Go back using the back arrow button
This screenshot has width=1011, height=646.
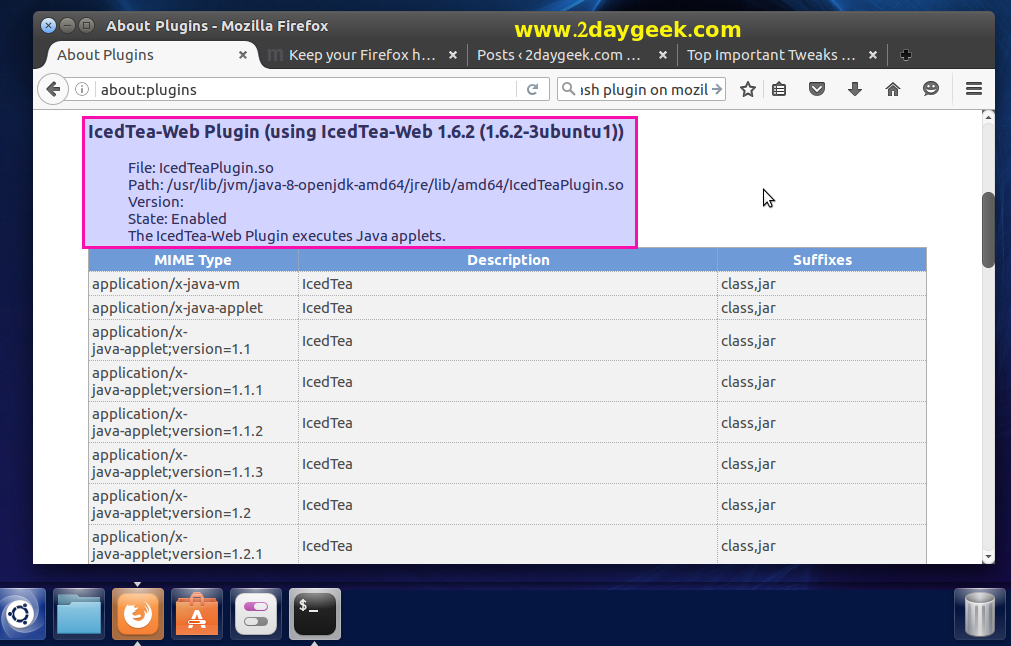[53, 89]
